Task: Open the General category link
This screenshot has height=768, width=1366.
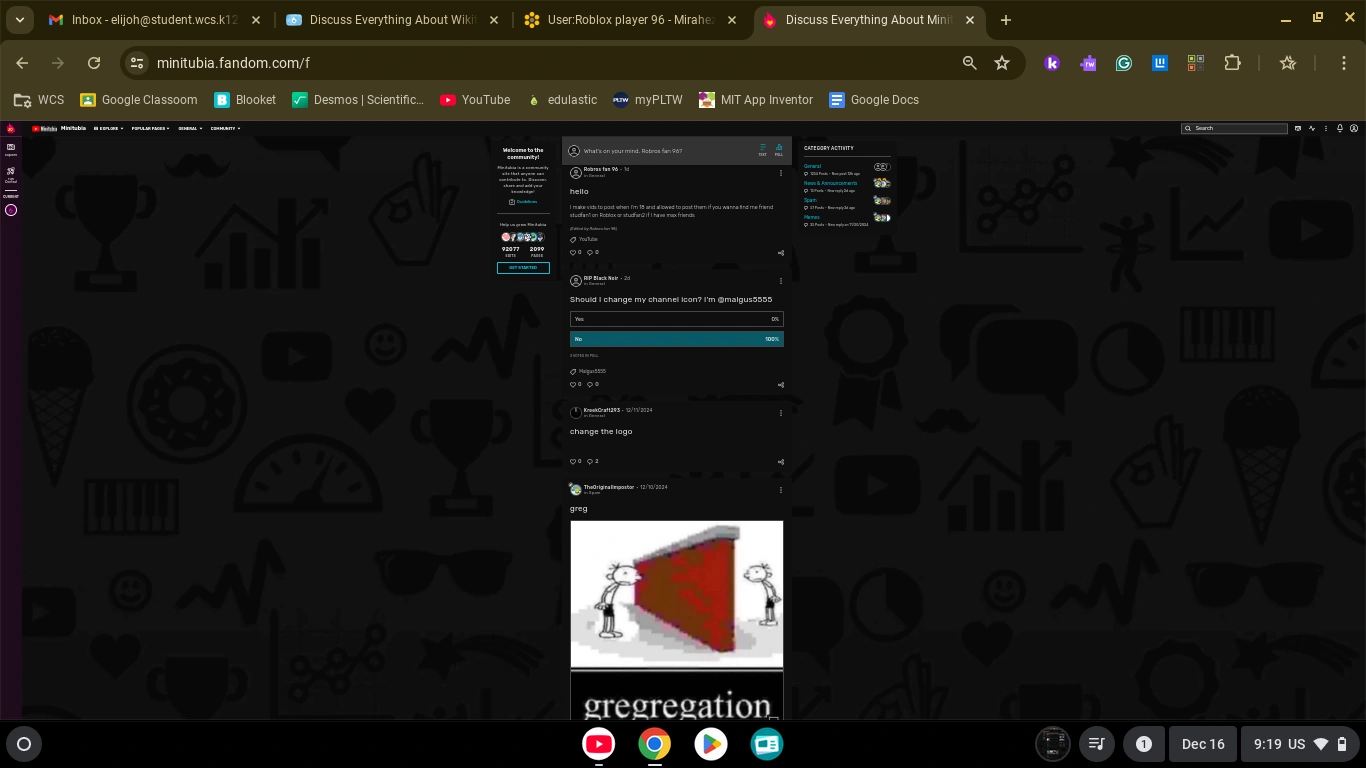Action: [812, 166]
